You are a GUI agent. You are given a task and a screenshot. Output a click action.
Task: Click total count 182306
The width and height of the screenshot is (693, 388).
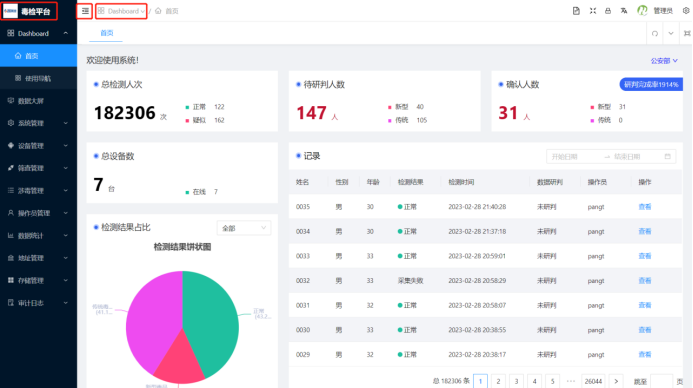tap(125, 113)
